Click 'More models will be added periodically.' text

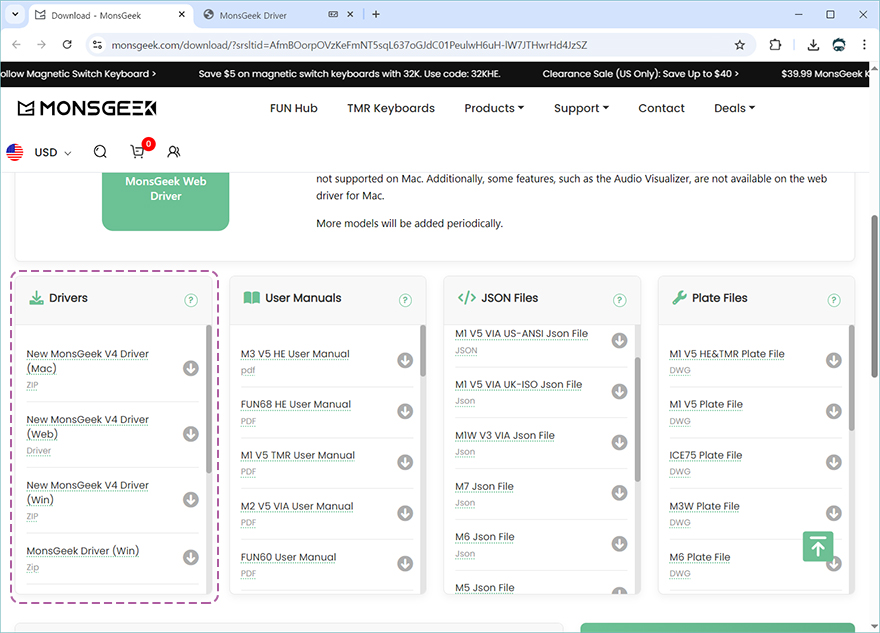pos(409,223)
